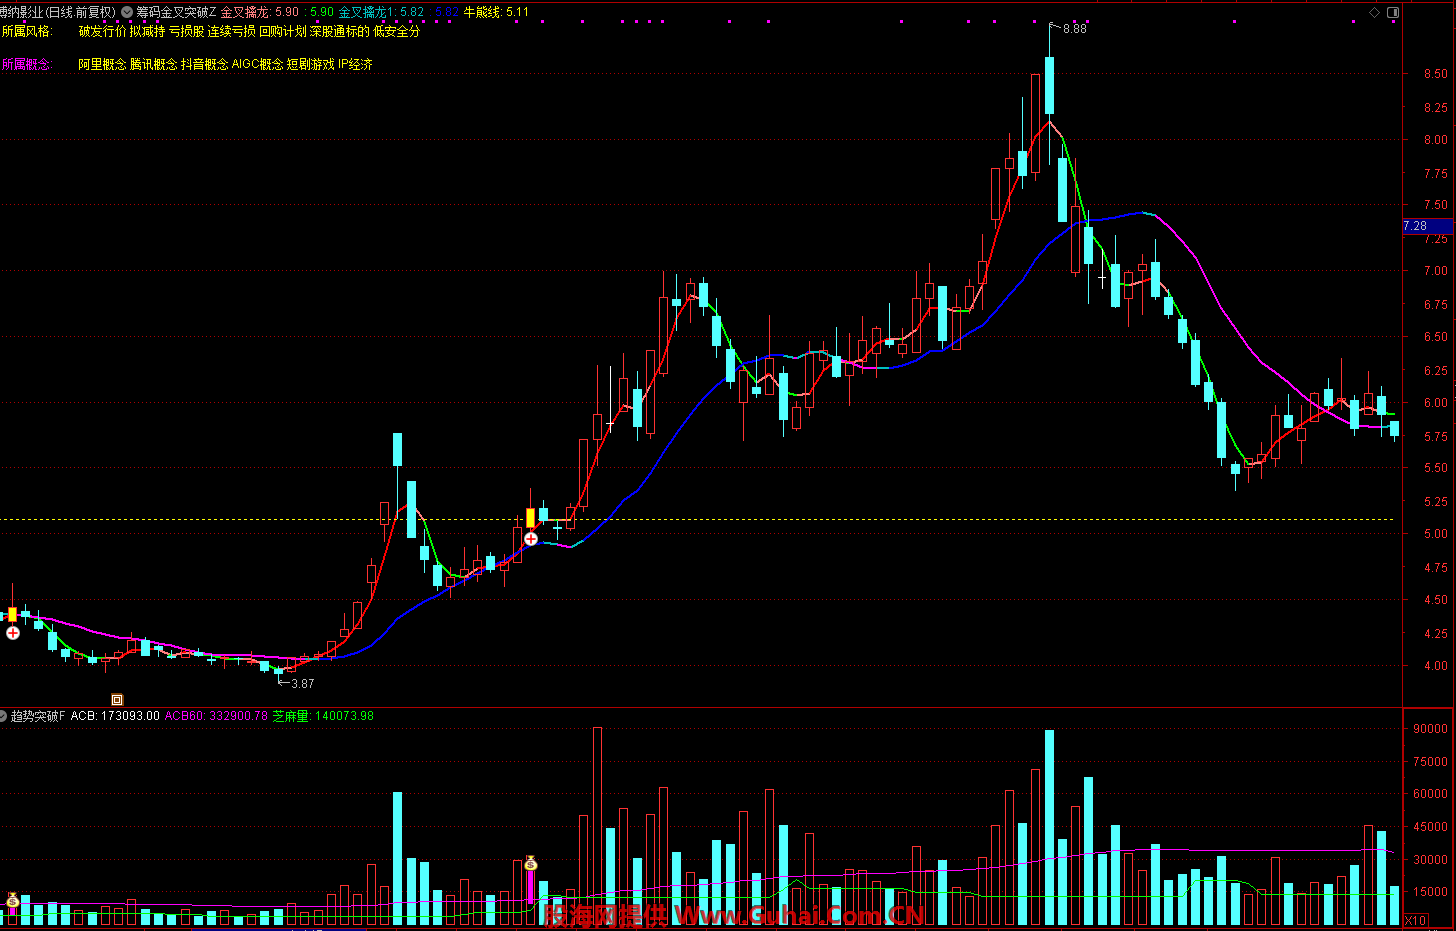
Task: Click the ACB60: 332900.78 value
Action: coord(216,716)
